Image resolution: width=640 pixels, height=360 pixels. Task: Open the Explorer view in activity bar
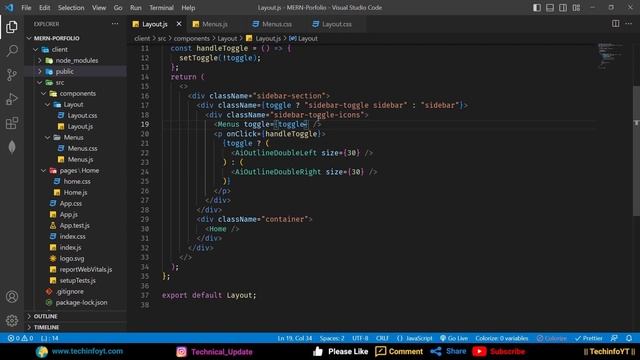click(x=12, y=27)
